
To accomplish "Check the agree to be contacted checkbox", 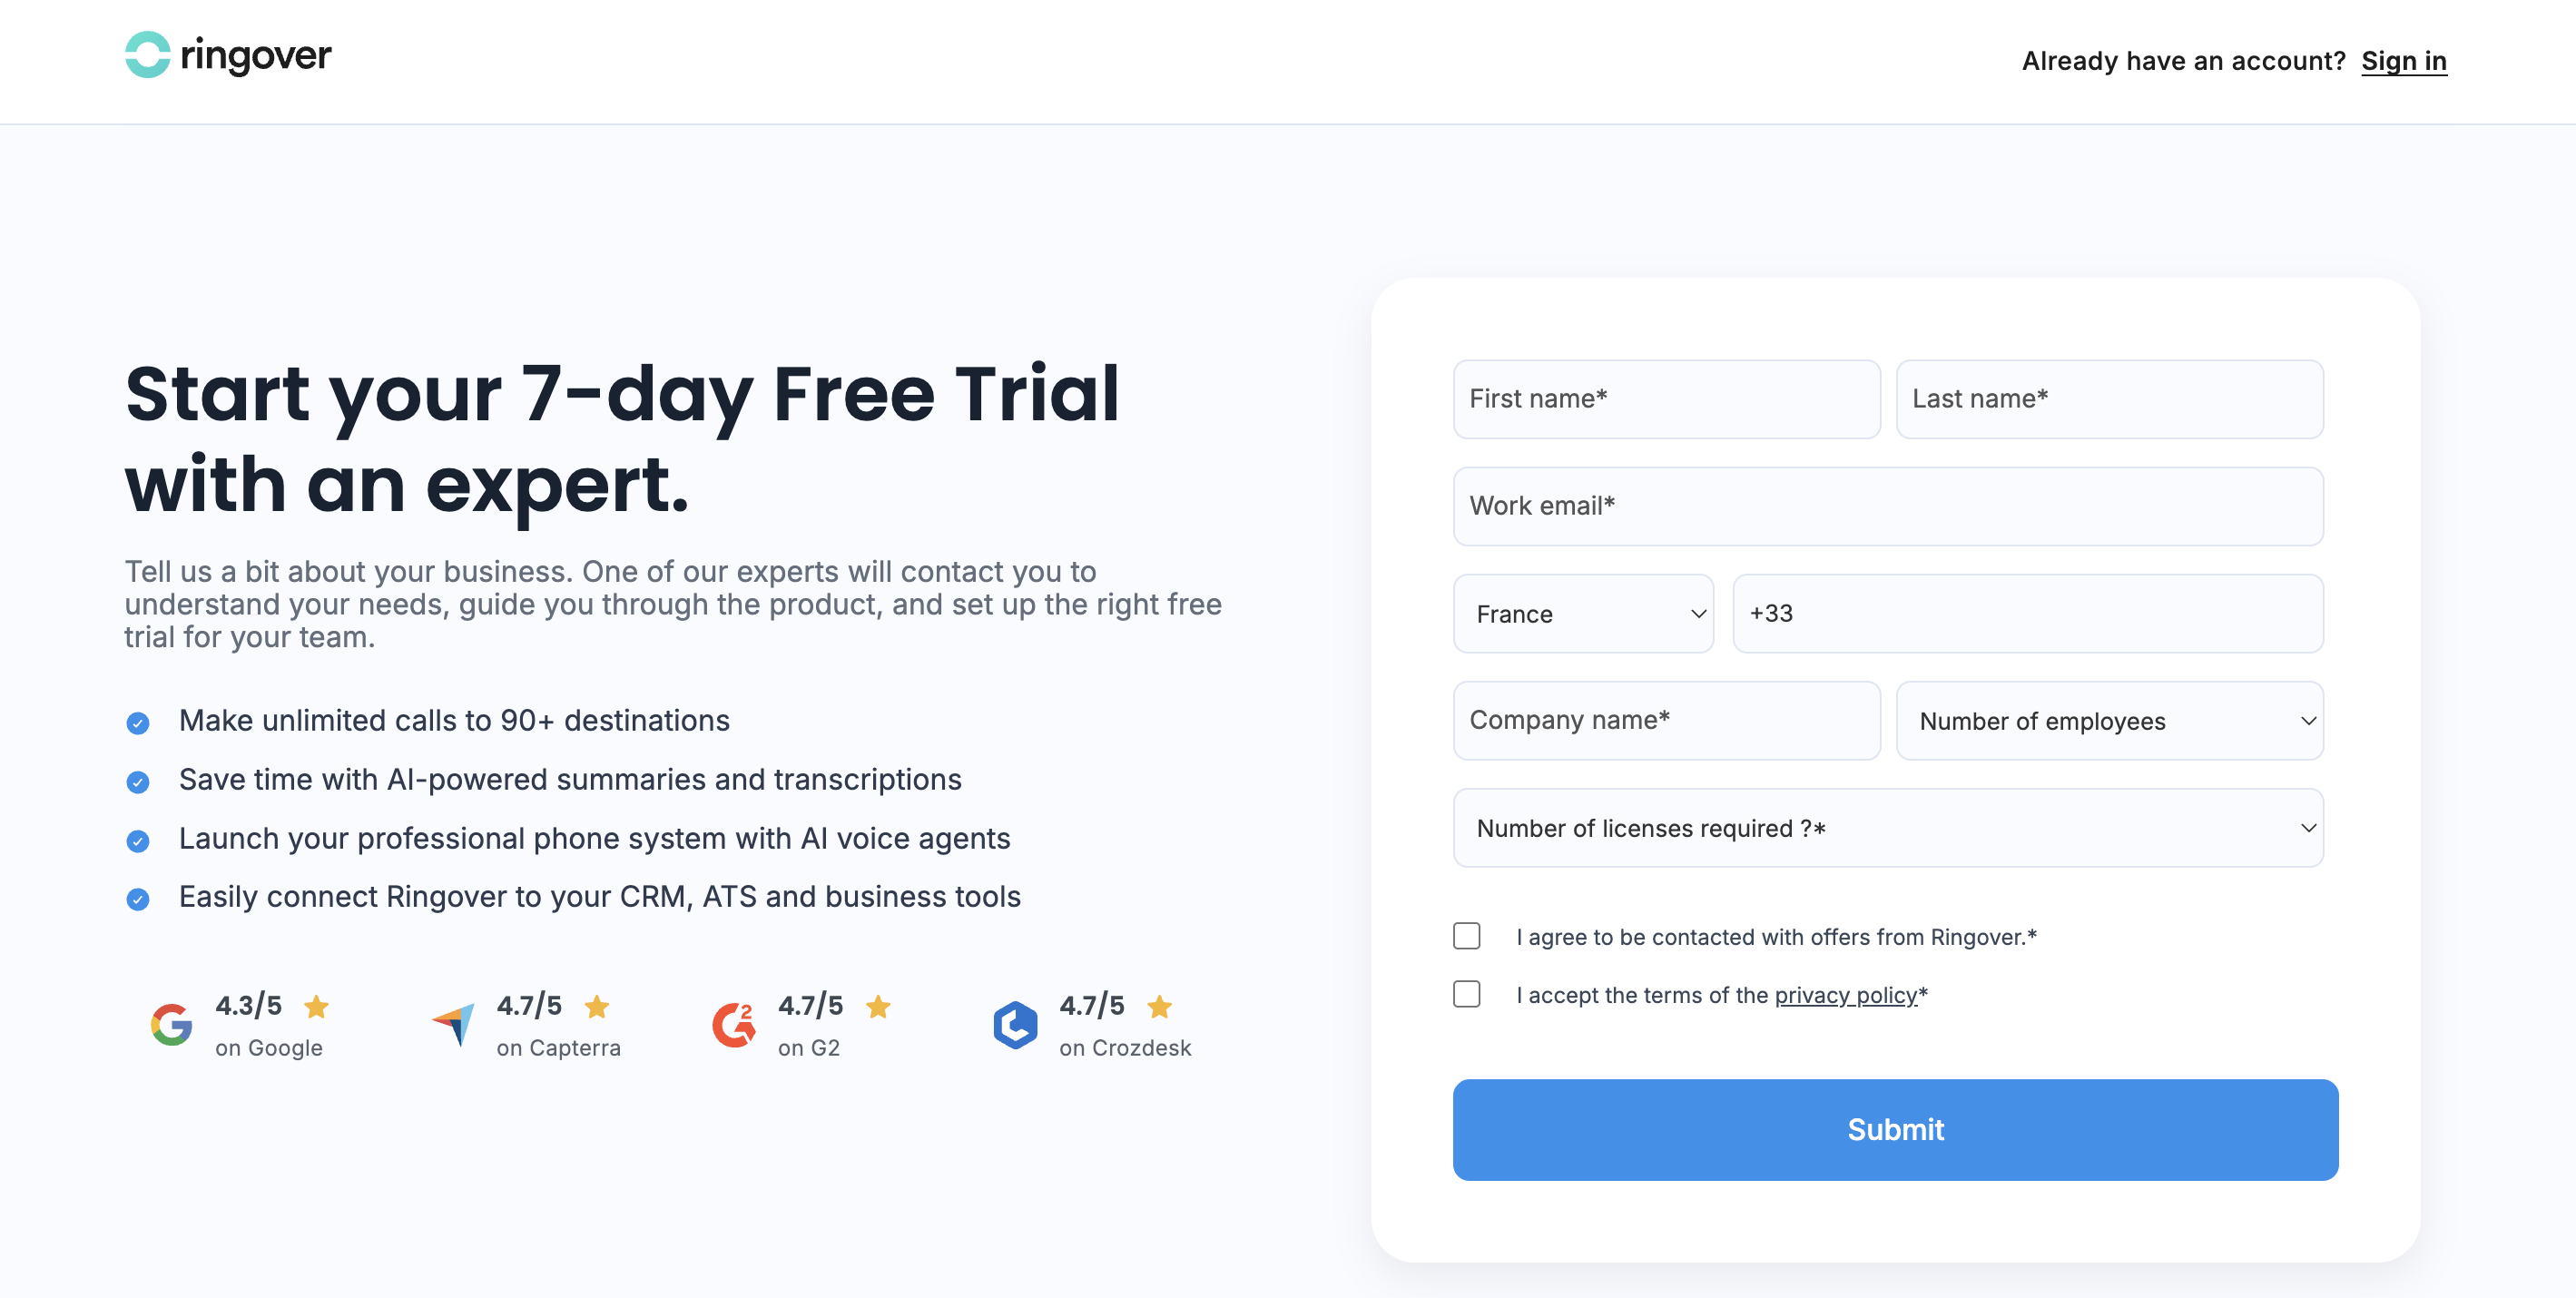I will point(1466,936).
